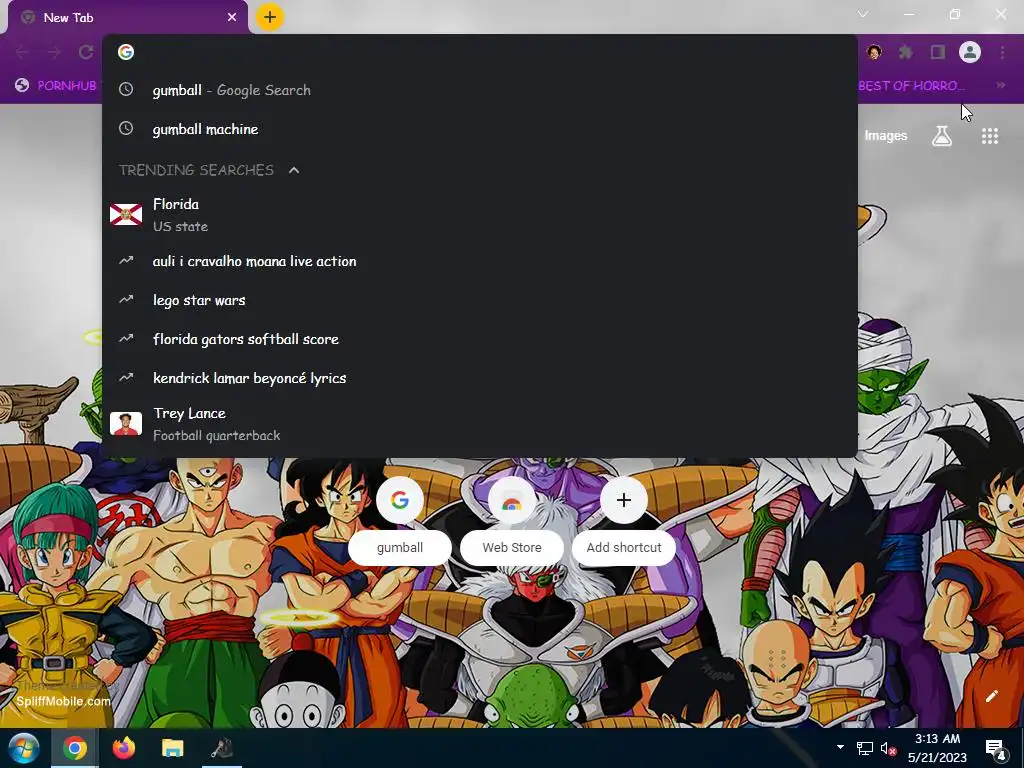This screenshot has height=768, width=1024.
Task: Click the tab search chevron in title bar
Action: pyautogui.click(x=863, y=14)
